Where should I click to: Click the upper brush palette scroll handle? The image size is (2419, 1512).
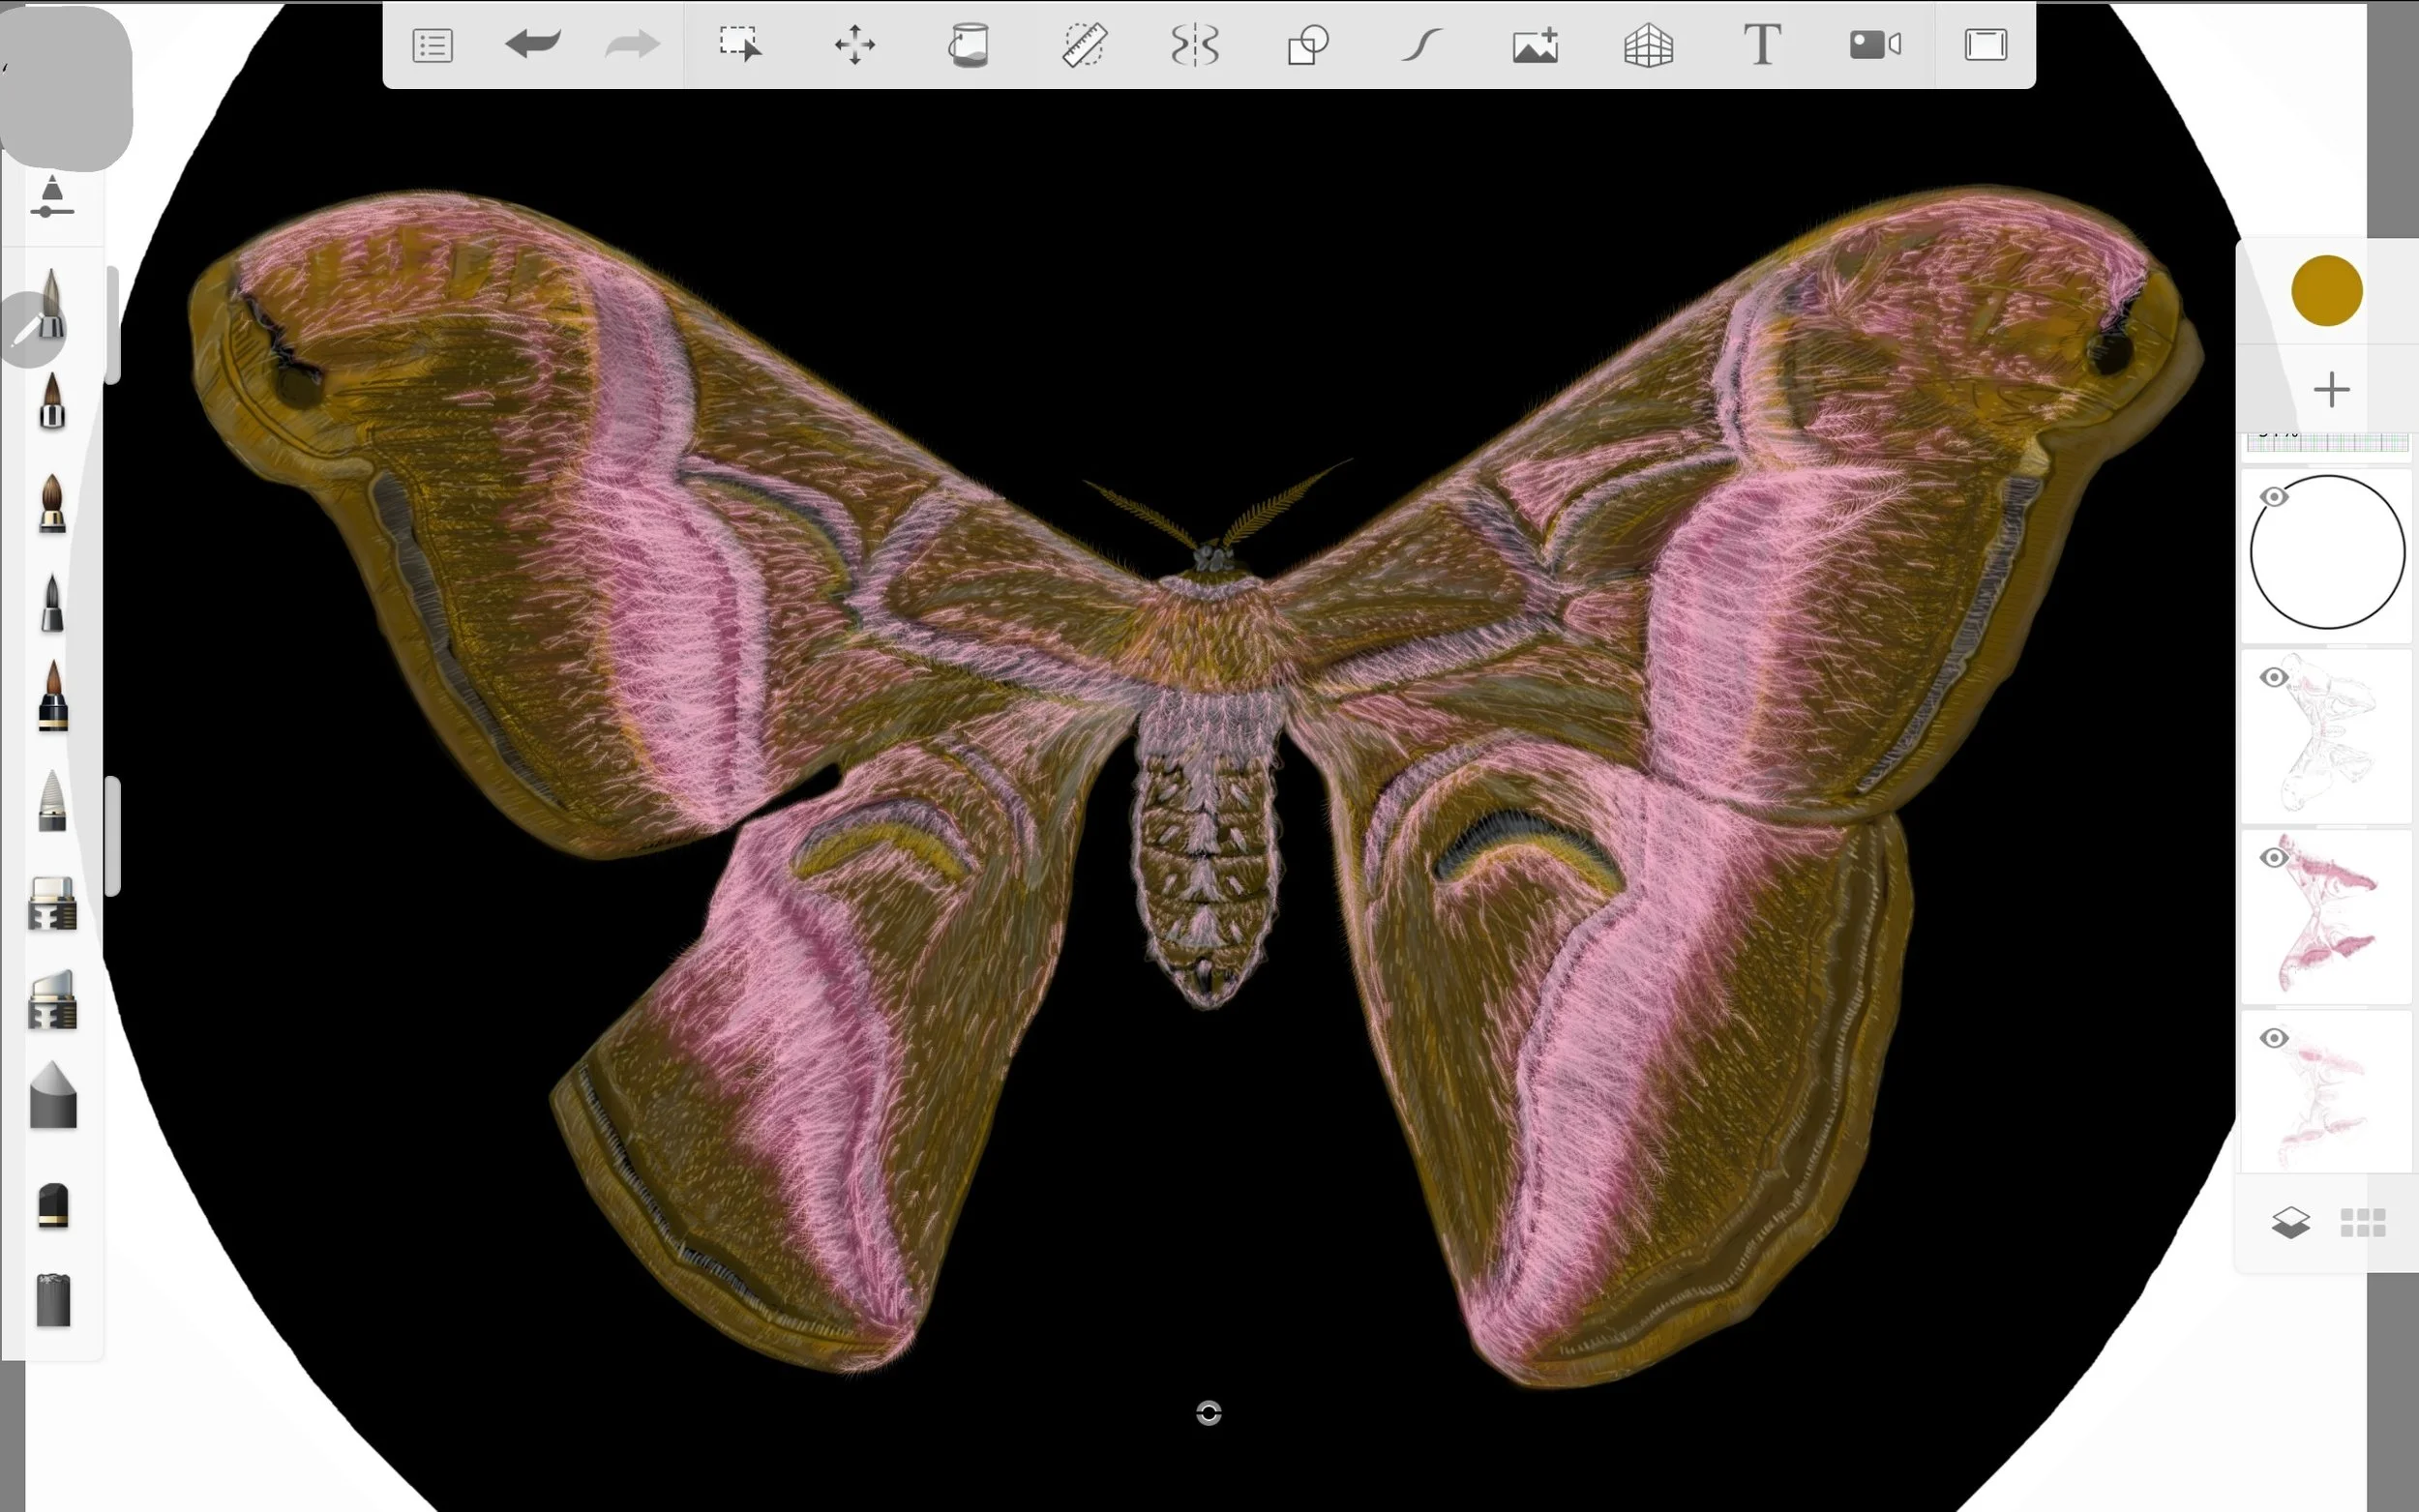[113, 325]
